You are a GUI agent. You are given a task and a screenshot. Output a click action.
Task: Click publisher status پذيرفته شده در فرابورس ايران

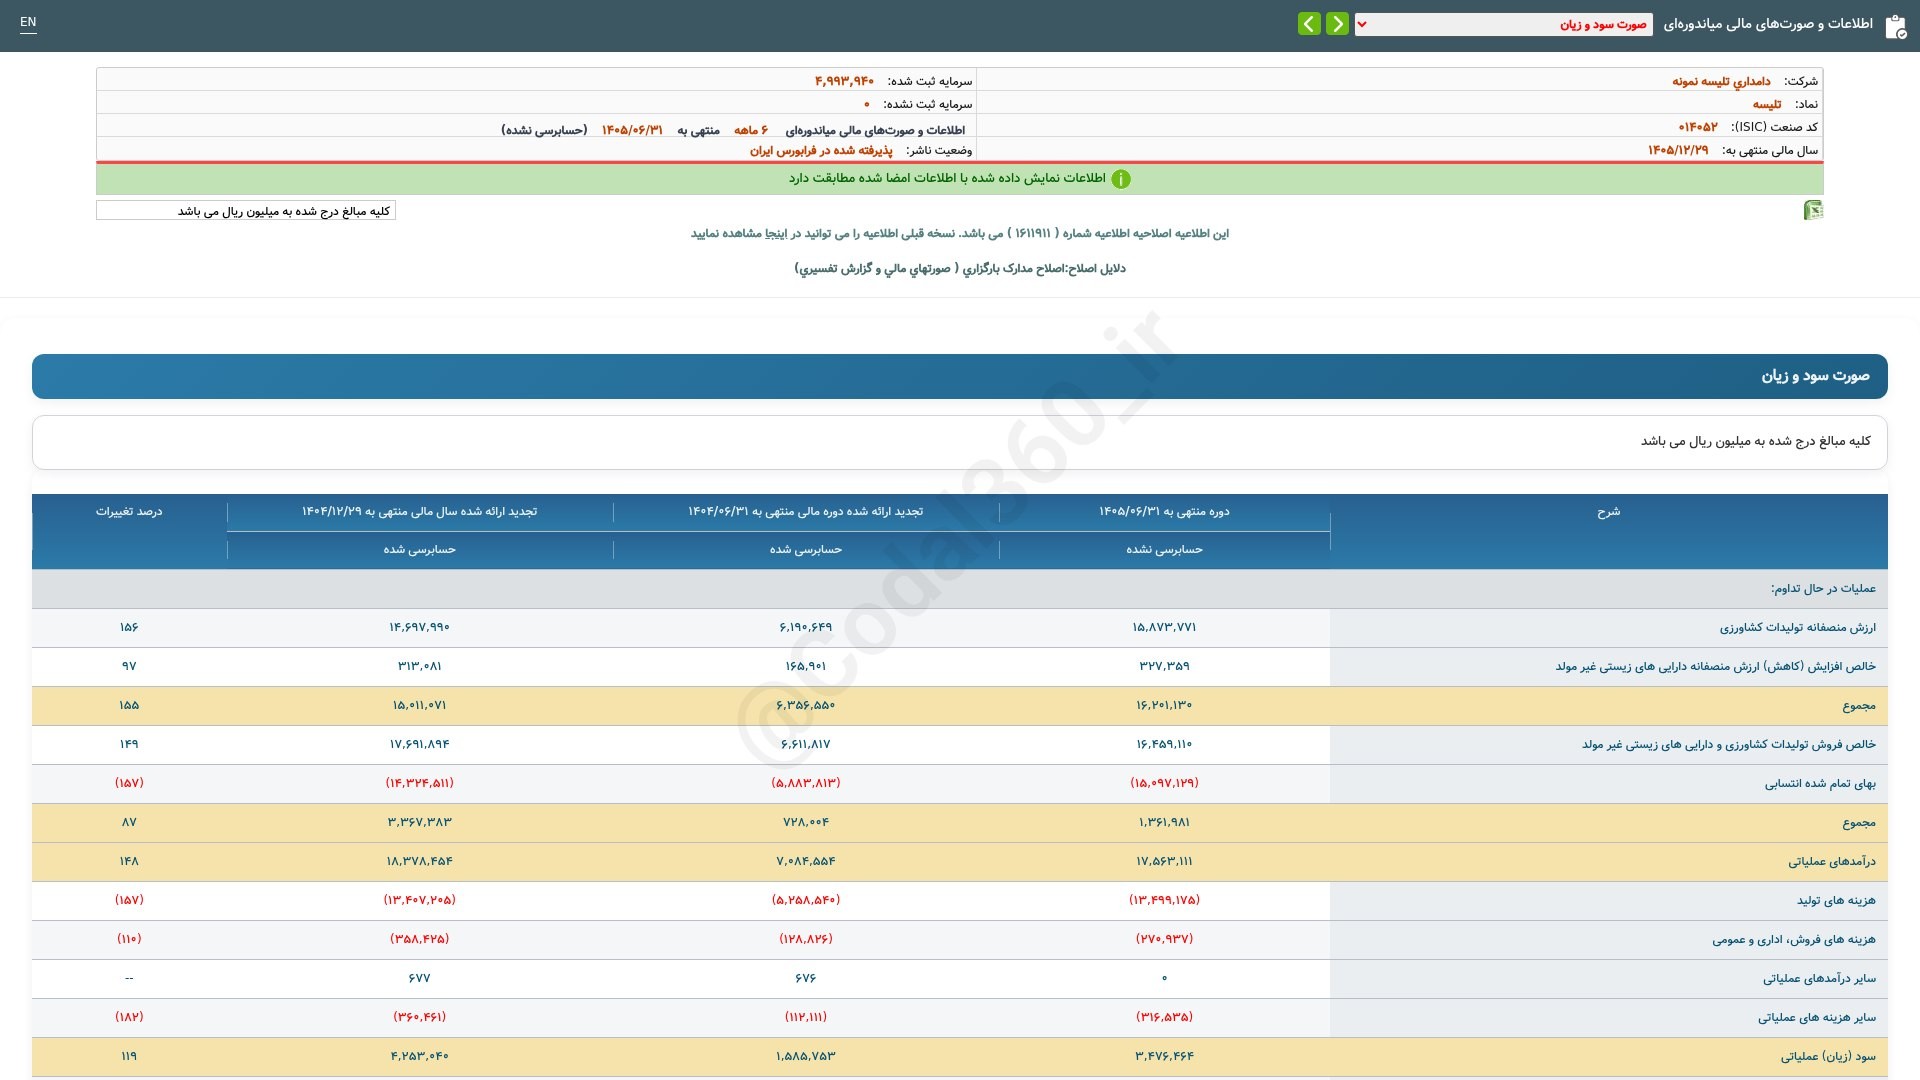[x=821, y=150]
